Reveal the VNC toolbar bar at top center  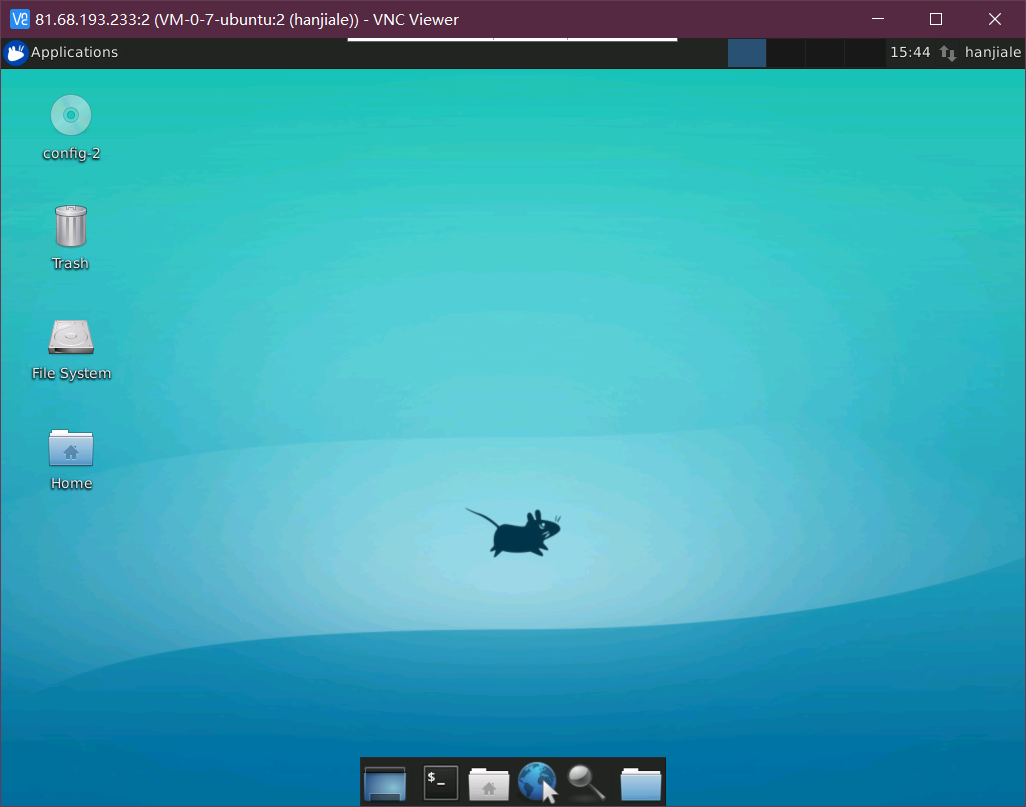pos(512,39)
